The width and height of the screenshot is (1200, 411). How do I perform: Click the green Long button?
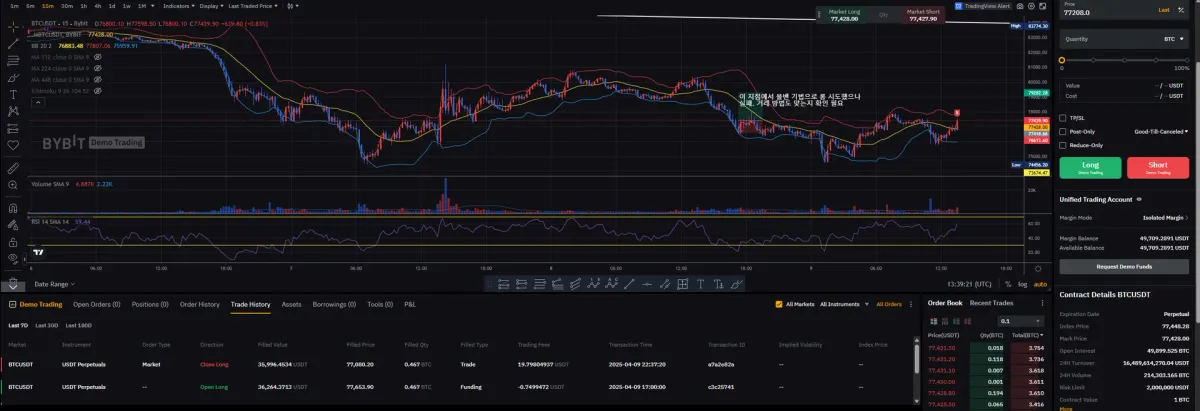point(1090,168)
